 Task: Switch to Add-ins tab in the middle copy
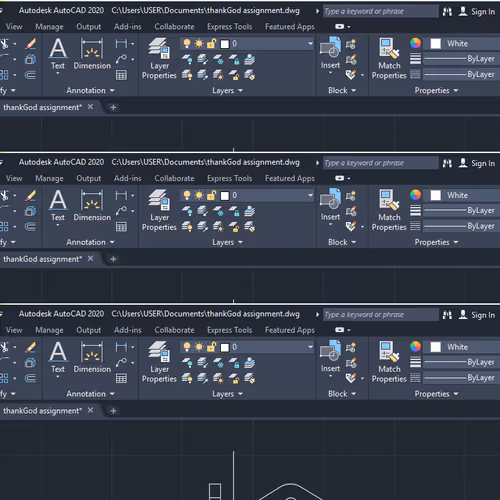point(128,178)
